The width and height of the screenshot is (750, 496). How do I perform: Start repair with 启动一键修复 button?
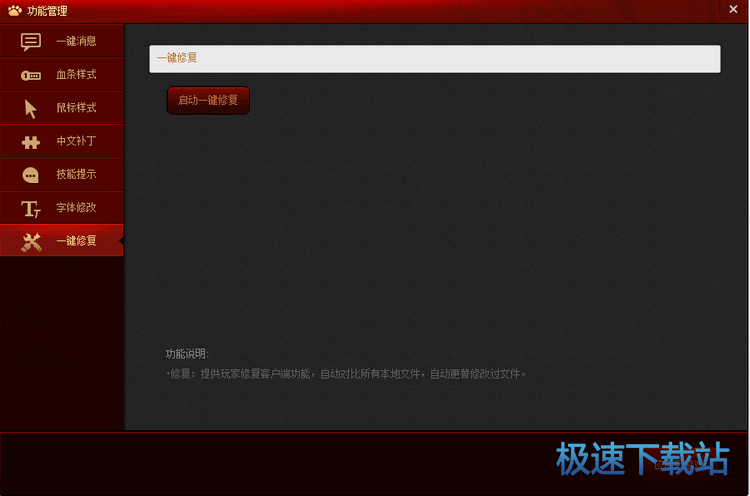click(x=208, y=100)
